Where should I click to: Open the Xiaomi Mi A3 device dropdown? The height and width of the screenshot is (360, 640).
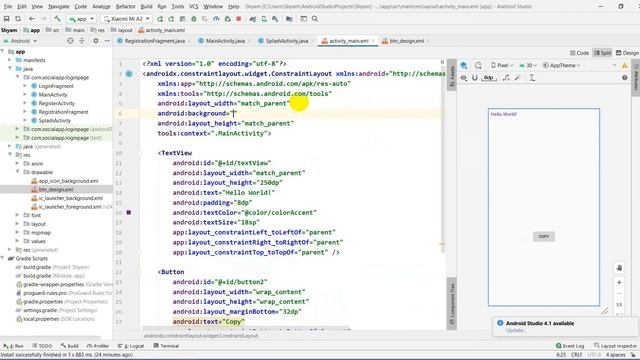coord(127,19)
